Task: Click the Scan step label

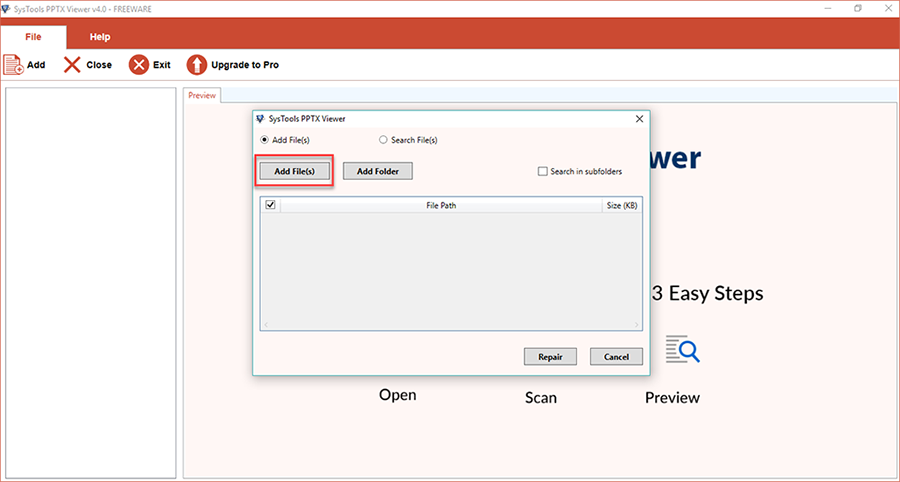Action: (541, 397)
